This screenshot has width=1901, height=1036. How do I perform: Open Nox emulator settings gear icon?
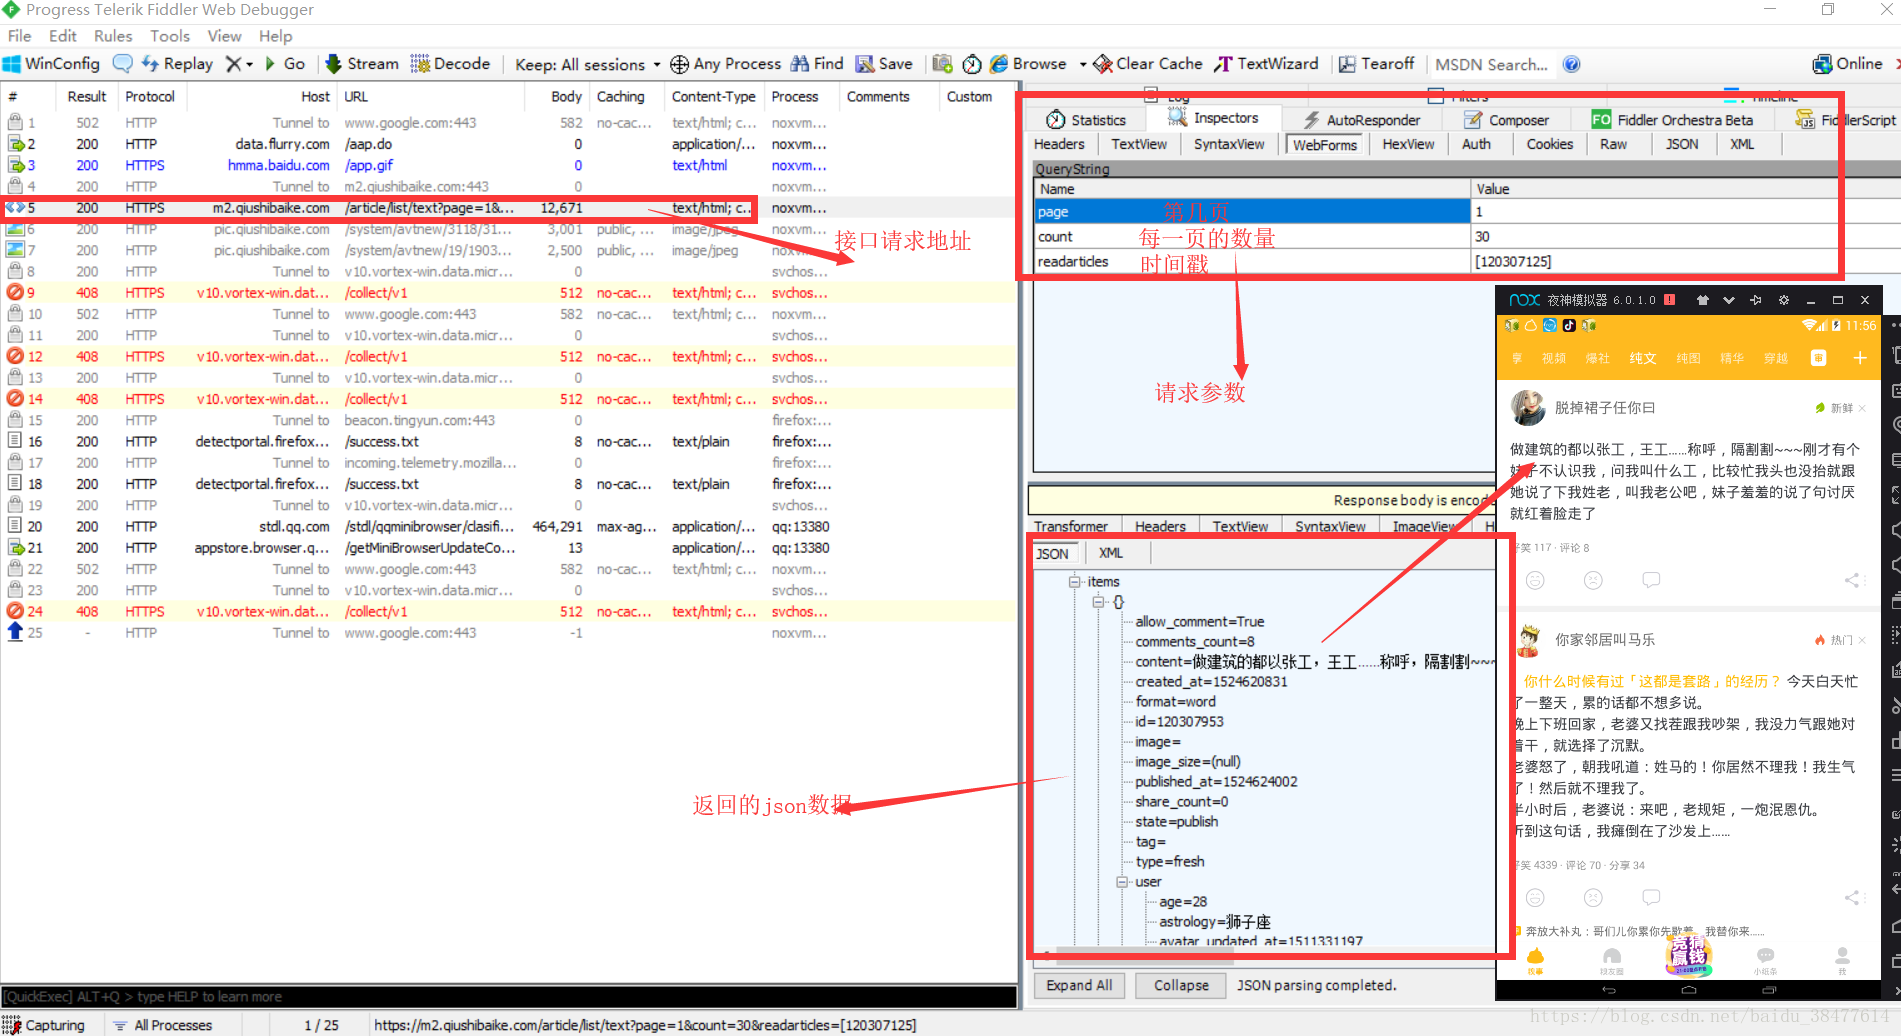1783,300
